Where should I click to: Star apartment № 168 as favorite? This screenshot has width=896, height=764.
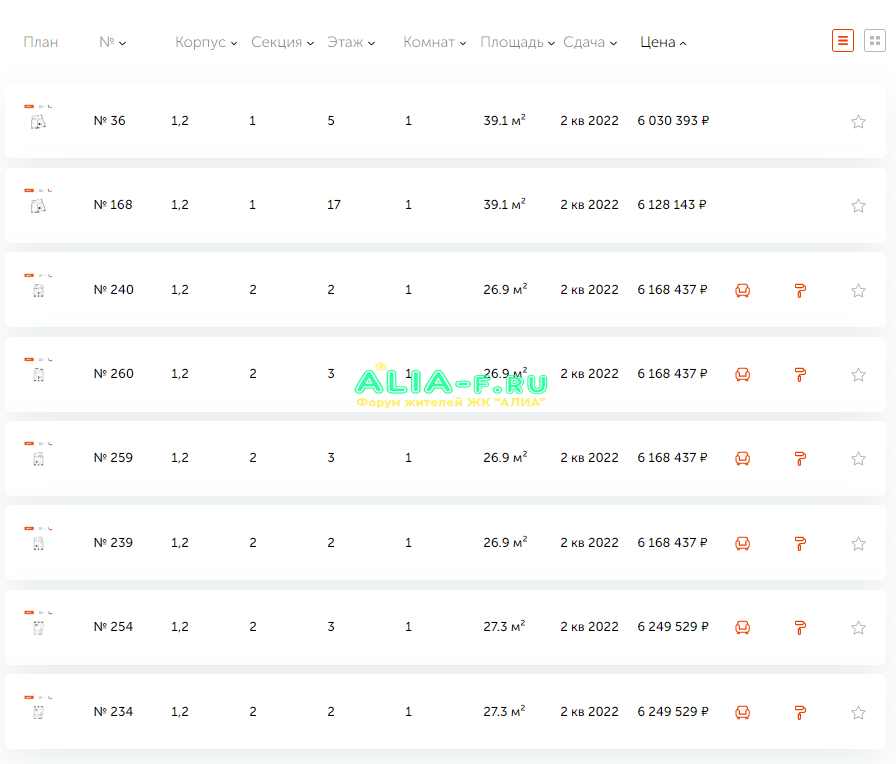(x=858, y=205)
